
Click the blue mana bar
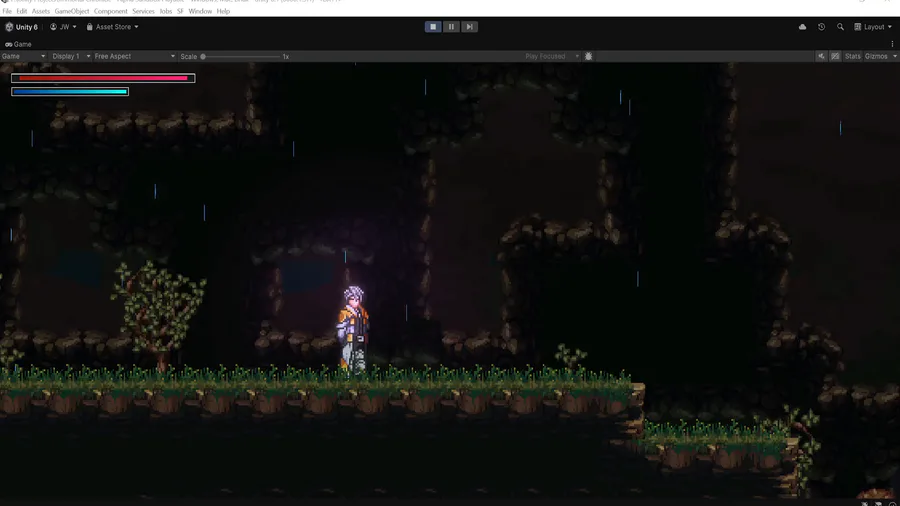[x=70, y=92]
